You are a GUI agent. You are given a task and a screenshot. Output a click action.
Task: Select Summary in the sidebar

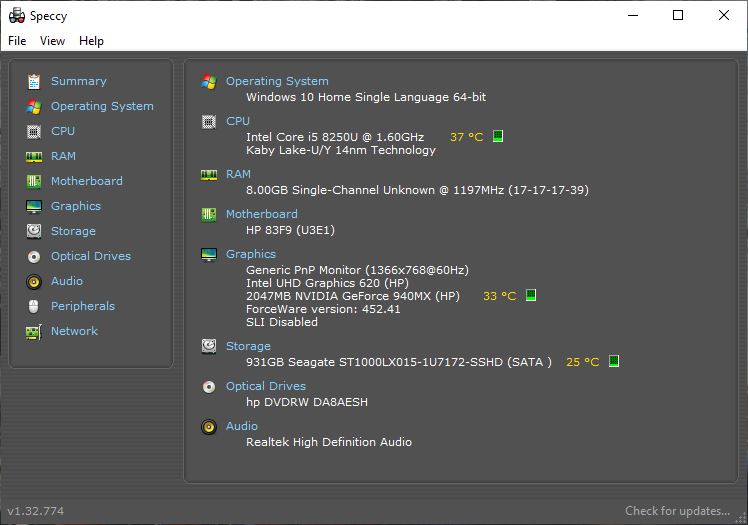pos(79,81)
